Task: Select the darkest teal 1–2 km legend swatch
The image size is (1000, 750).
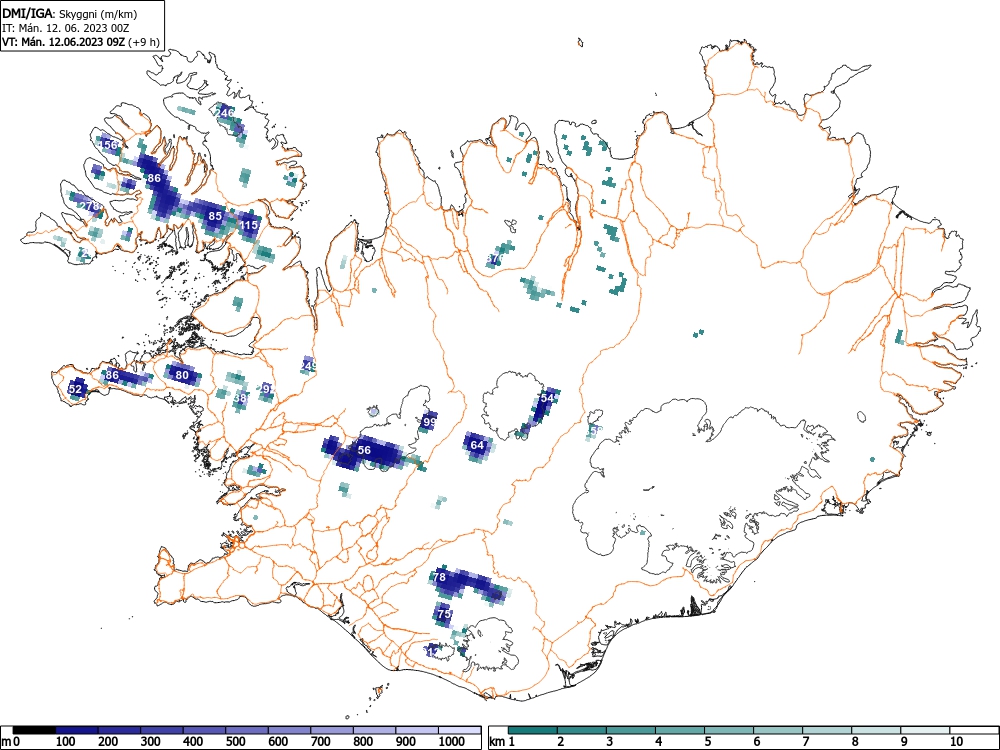Action: (x=533, y=730)
